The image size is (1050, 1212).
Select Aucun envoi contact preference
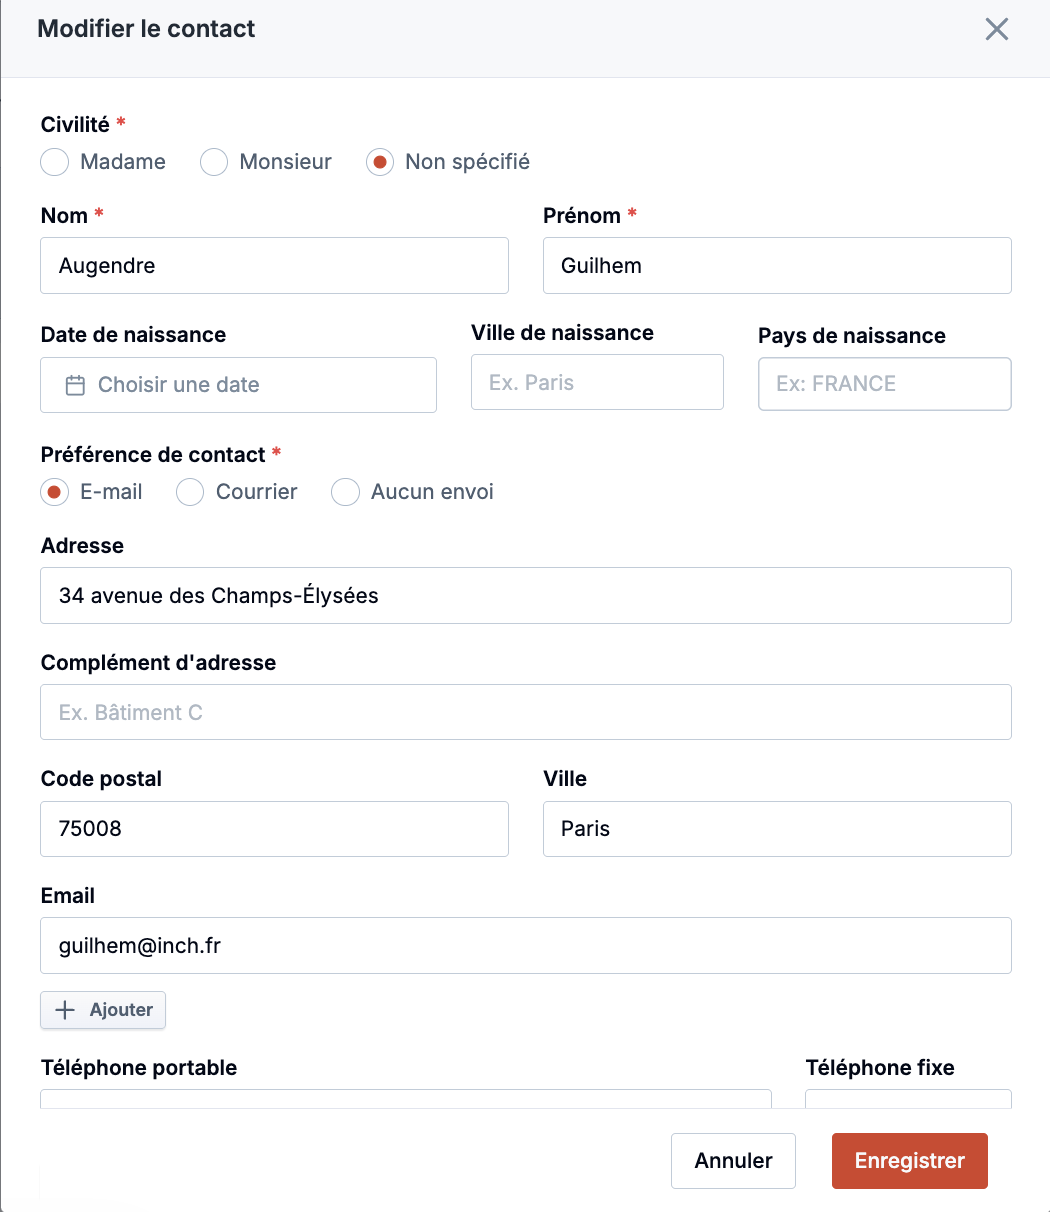tap(345, 492)
